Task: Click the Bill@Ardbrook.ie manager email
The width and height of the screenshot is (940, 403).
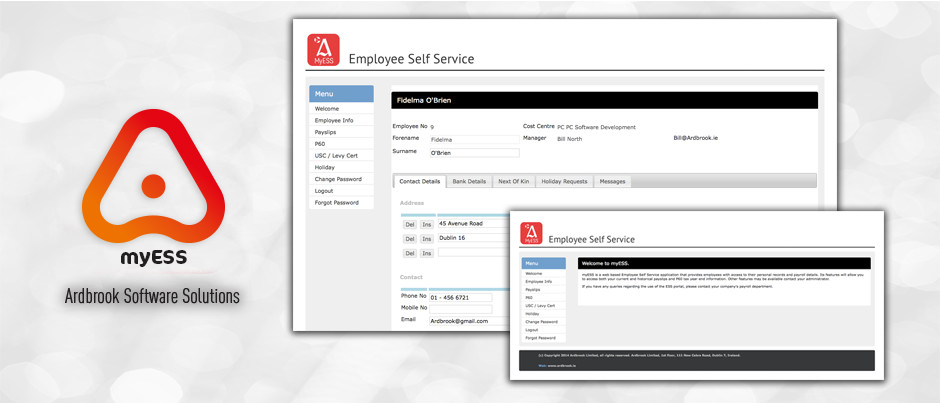Action: (x=695, y=138)
